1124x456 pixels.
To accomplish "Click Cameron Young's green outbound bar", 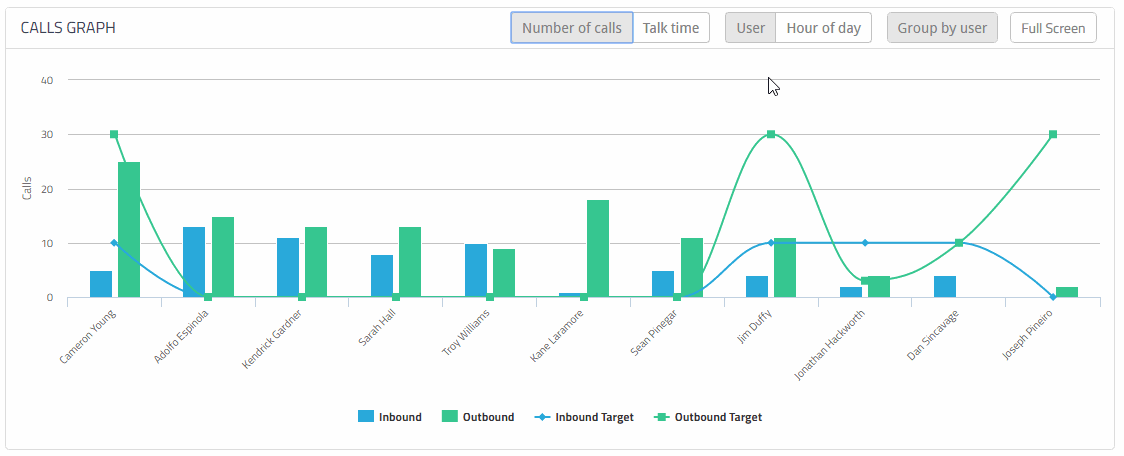I will 129,230.
